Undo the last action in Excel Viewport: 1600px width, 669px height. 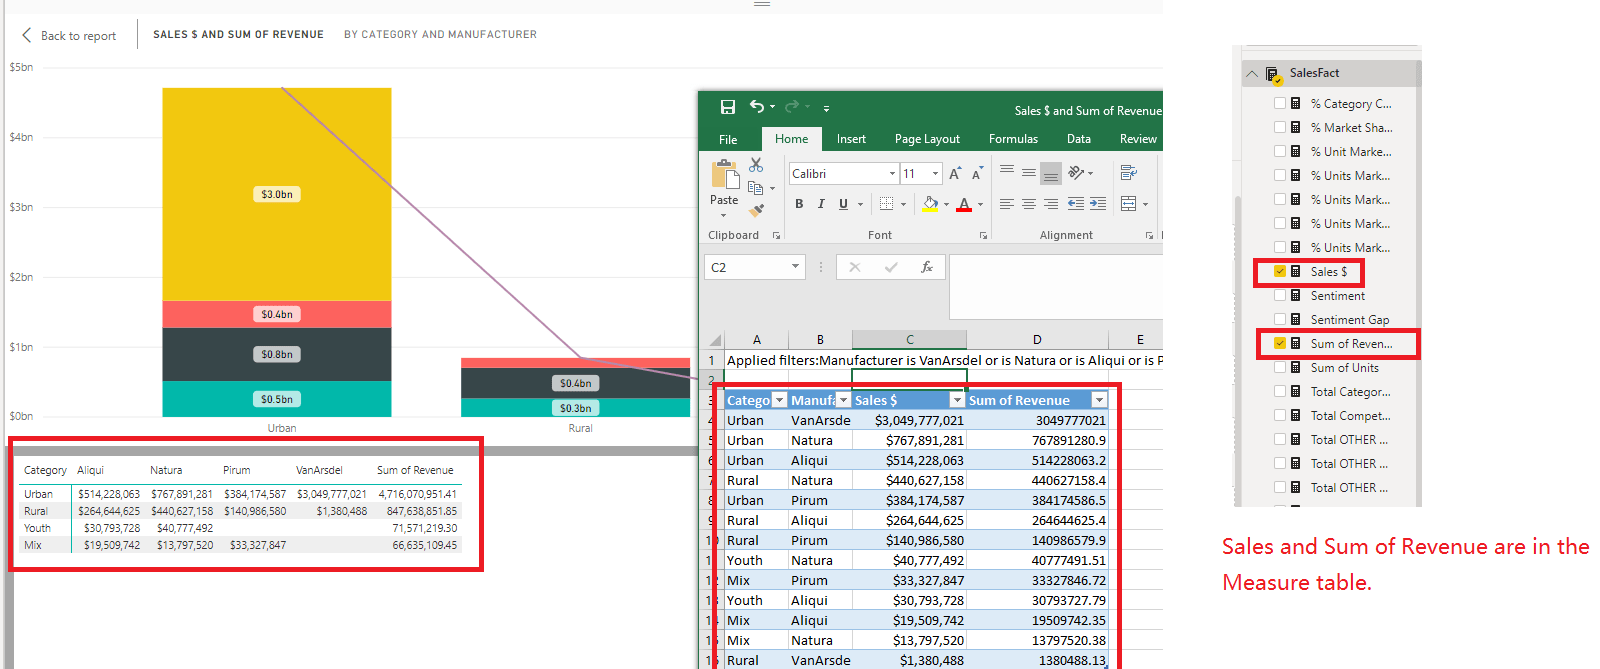pos(757,107)
